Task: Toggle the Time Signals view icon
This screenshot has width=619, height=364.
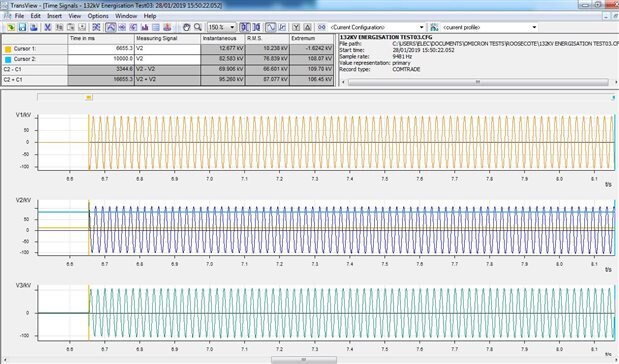Action: [111, 27]
